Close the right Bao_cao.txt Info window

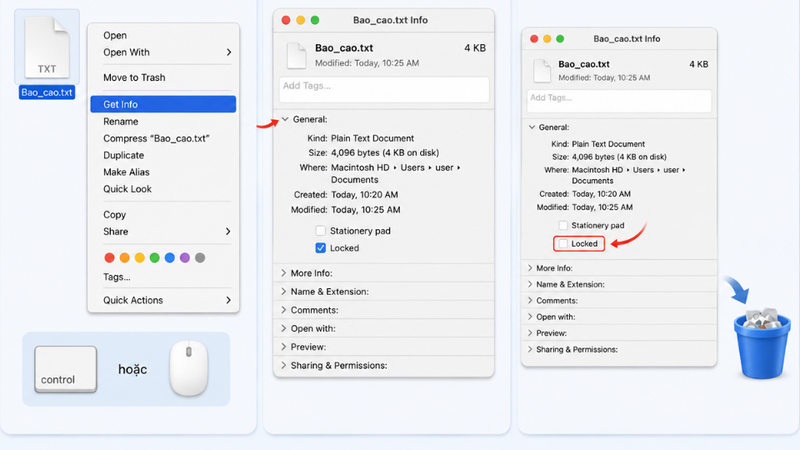pyautogui.click(x=534, y=39)
